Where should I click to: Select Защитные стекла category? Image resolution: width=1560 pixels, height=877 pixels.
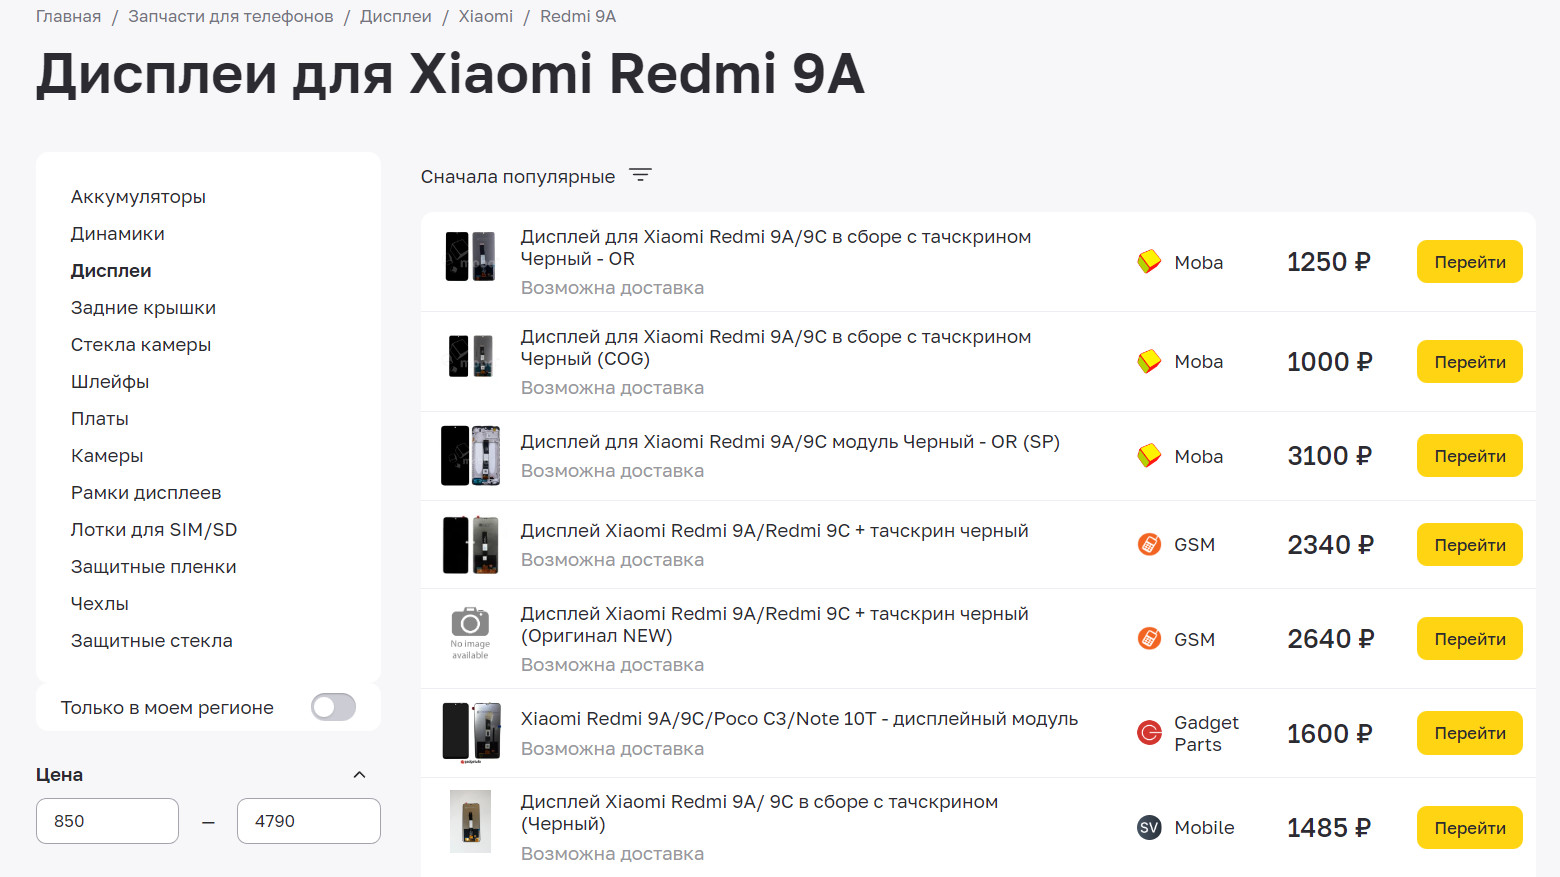tap(151, 641)
